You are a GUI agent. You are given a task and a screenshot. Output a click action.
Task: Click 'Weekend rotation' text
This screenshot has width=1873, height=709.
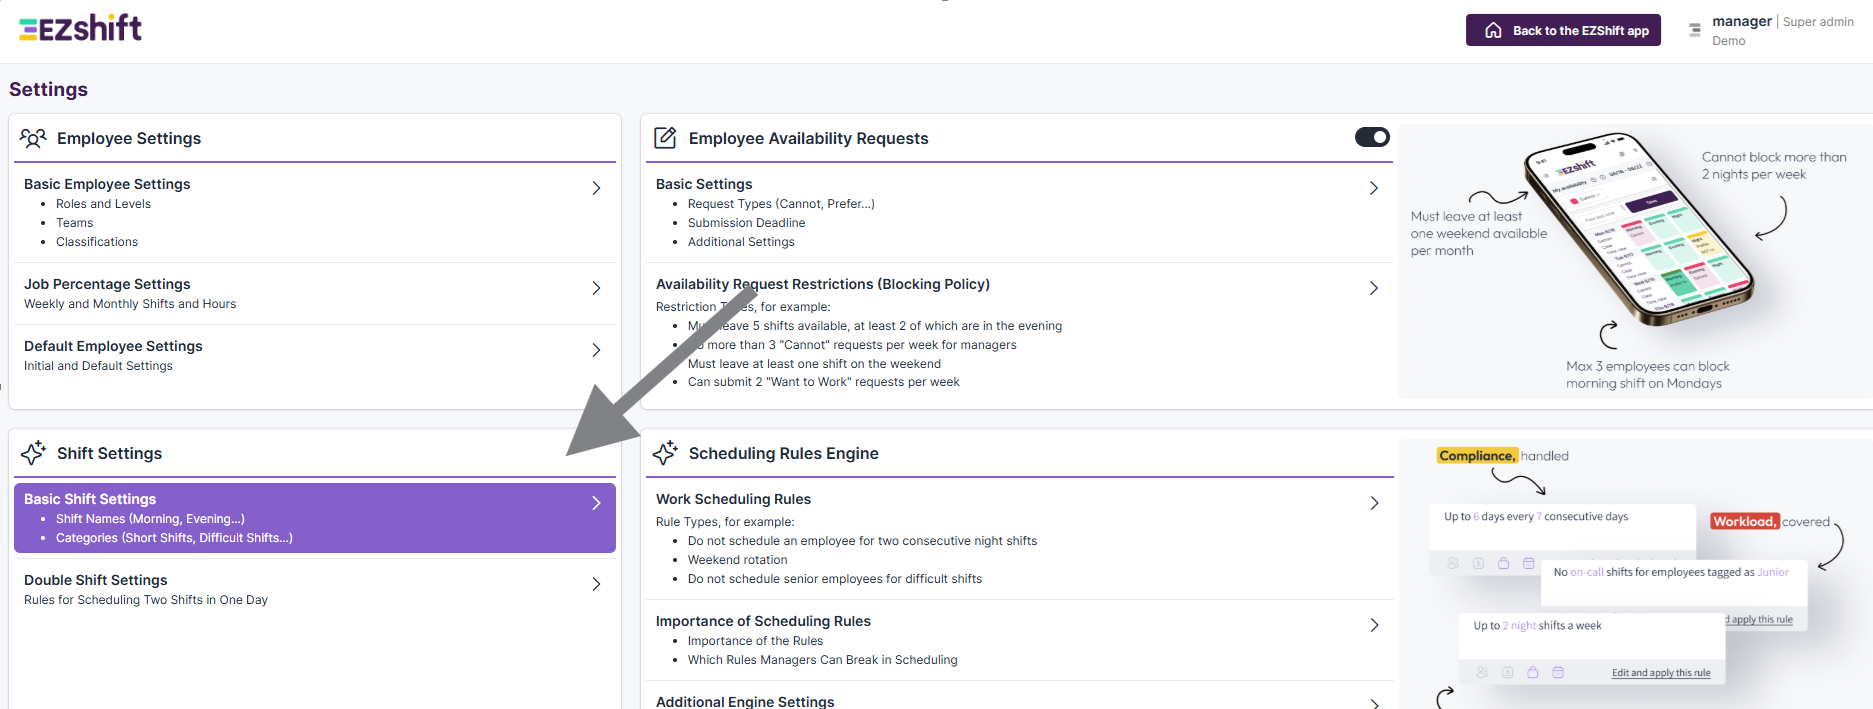coord(737,560)
